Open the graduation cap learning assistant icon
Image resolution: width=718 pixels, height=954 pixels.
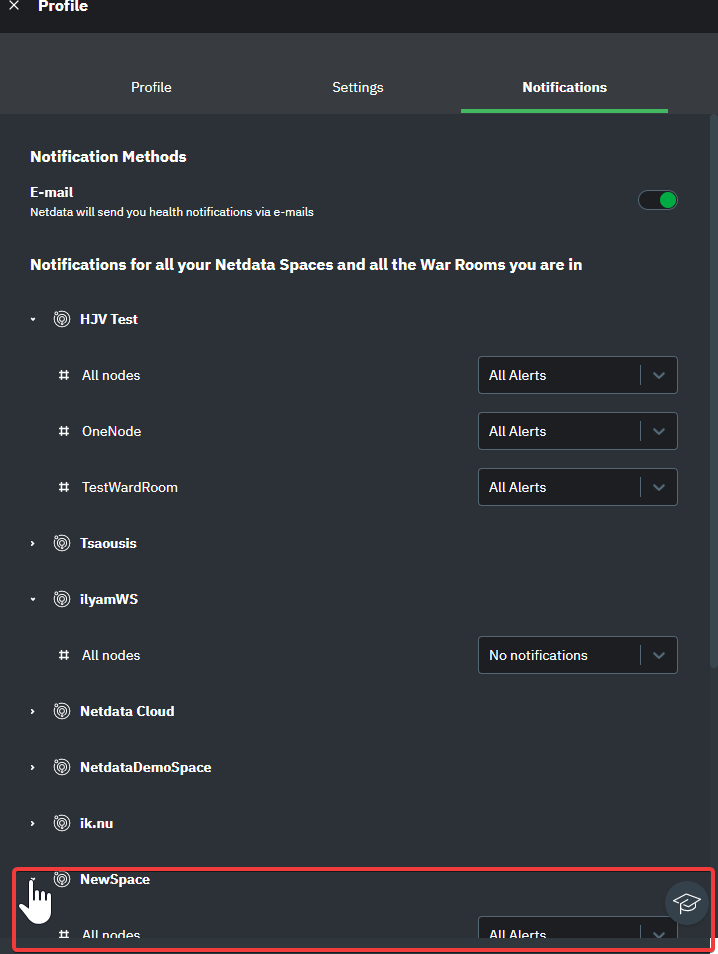click(x=686, y=903)
